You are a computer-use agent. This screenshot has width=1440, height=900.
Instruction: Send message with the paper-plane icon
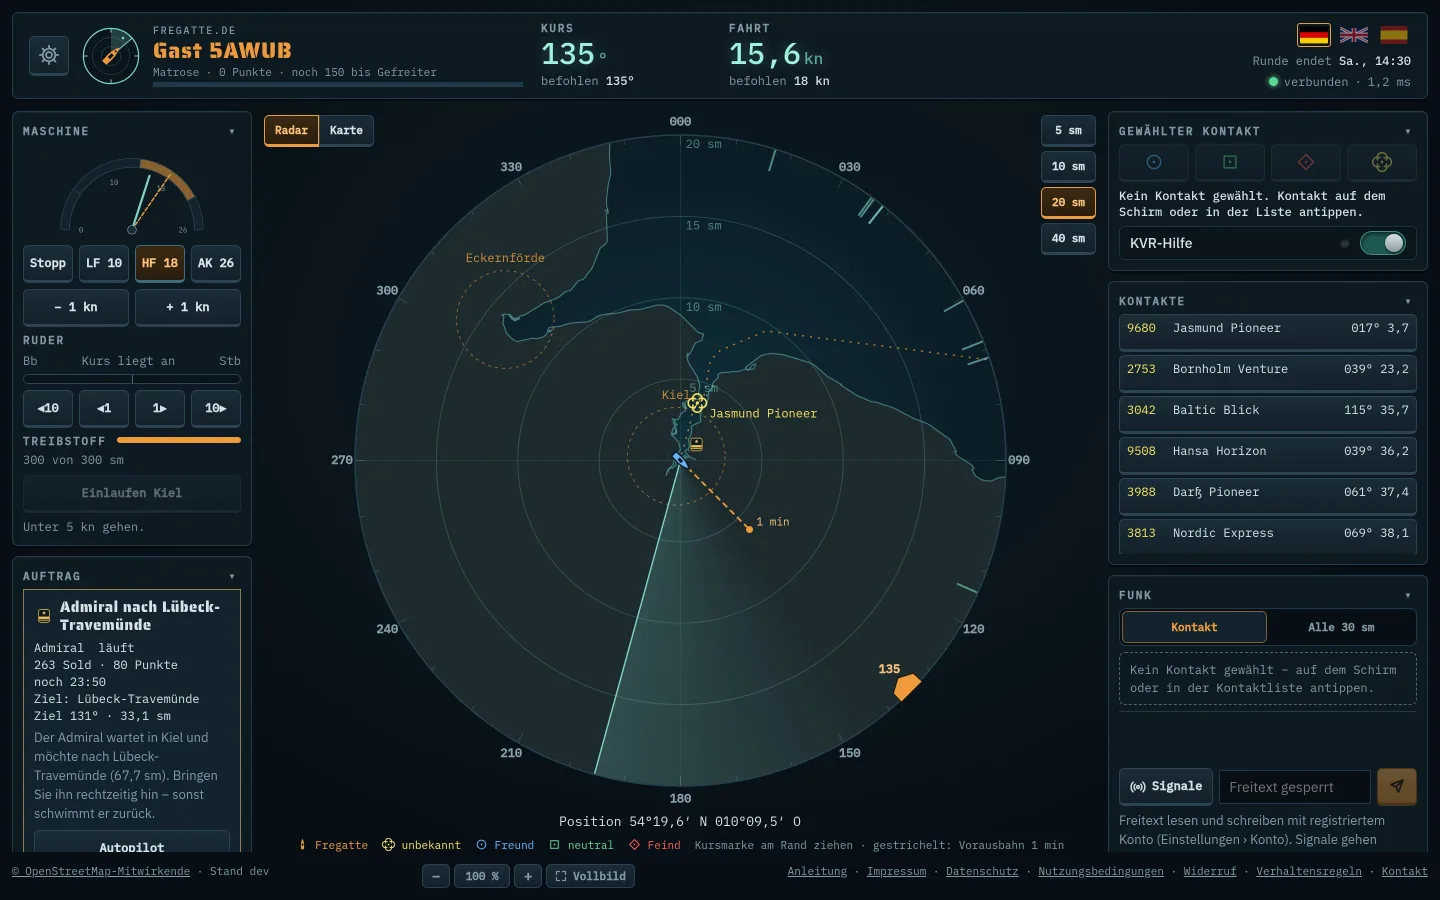(x=1397, y=787)
